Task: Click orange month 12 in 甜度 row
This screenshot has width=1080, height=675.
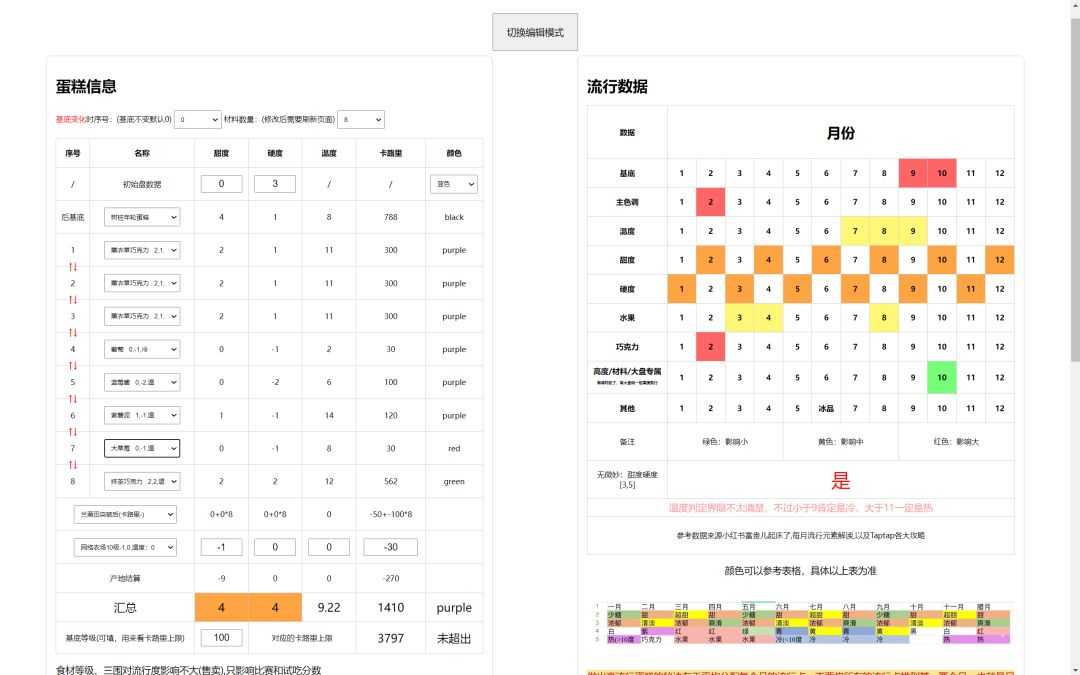Action: click(999, 260)
